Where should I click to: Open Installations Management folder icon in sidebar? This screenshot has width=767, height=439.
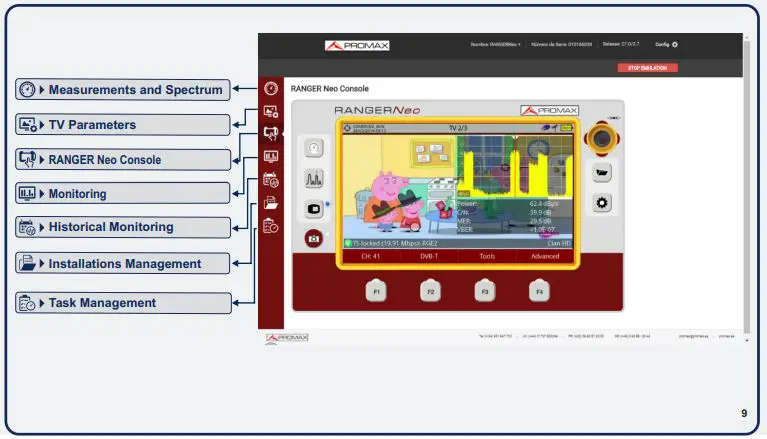271,202
